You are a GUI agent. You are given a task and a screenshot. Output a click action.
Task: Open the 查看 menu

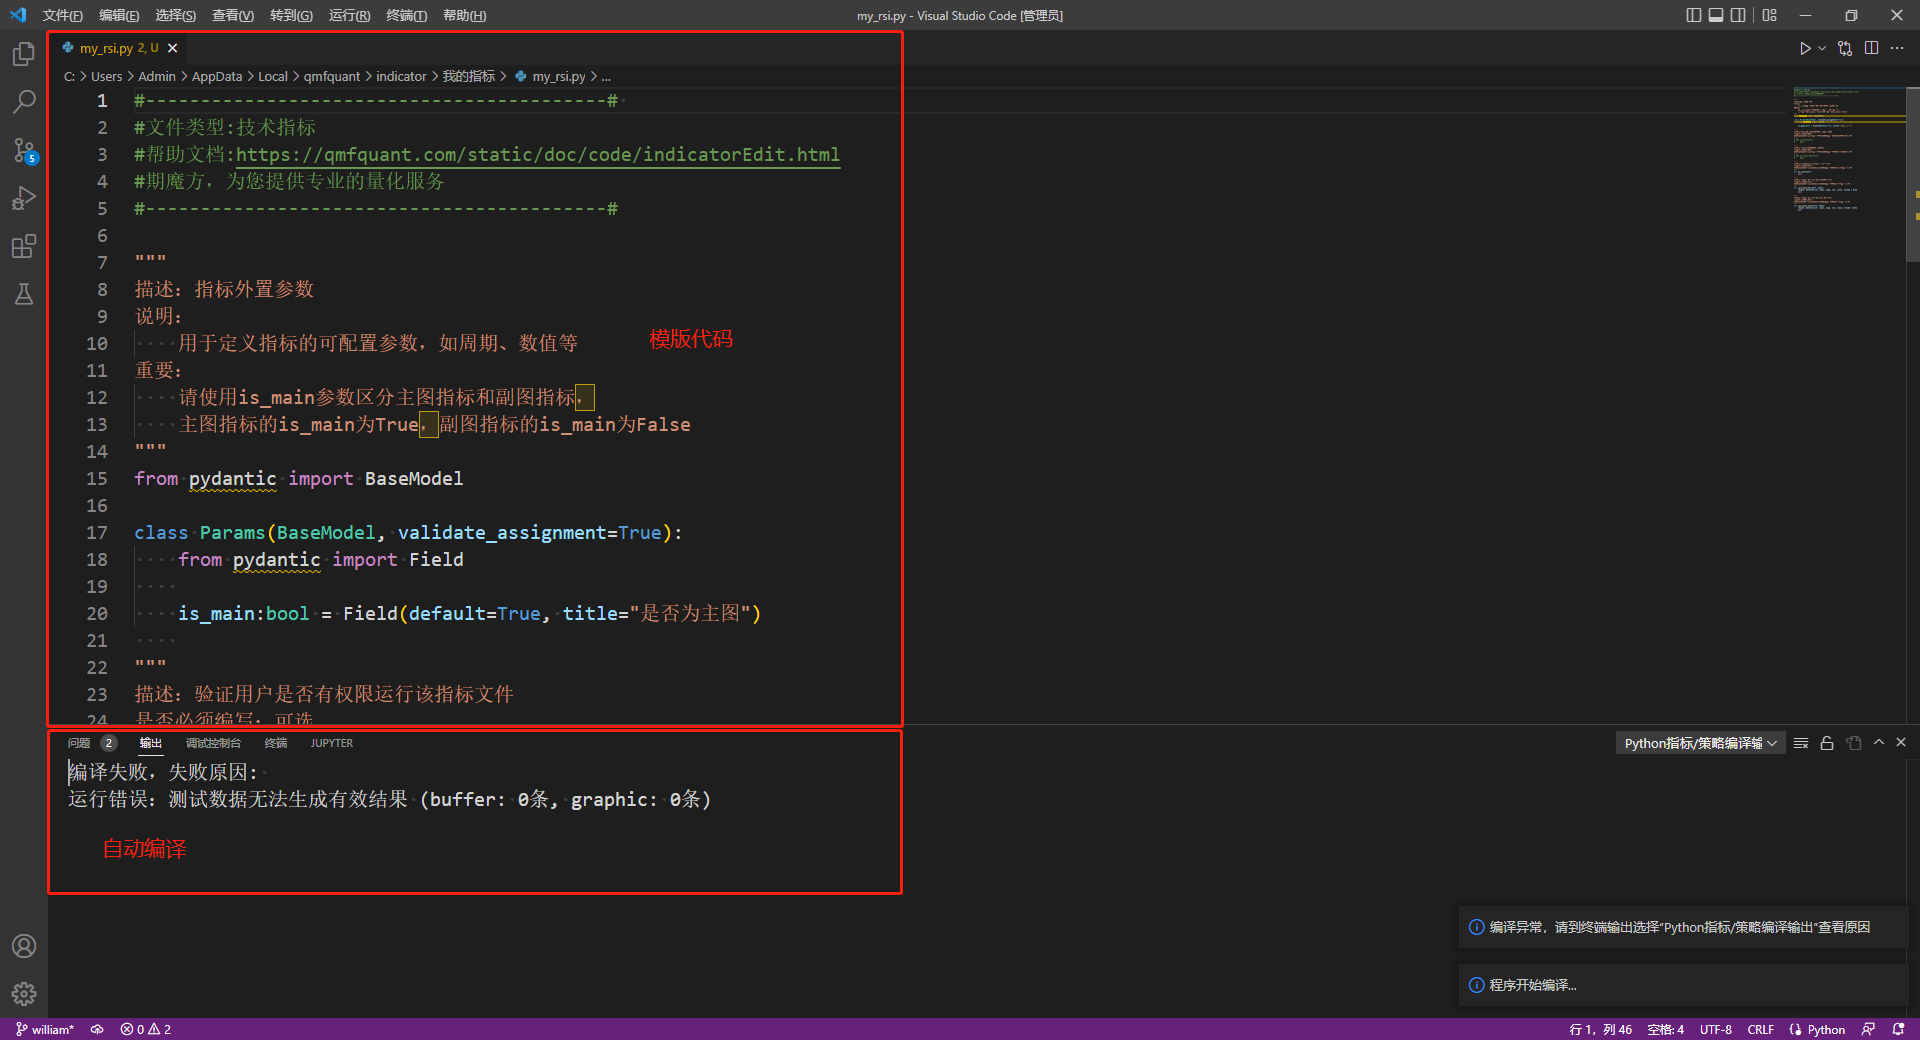click(x=232, y=15)
